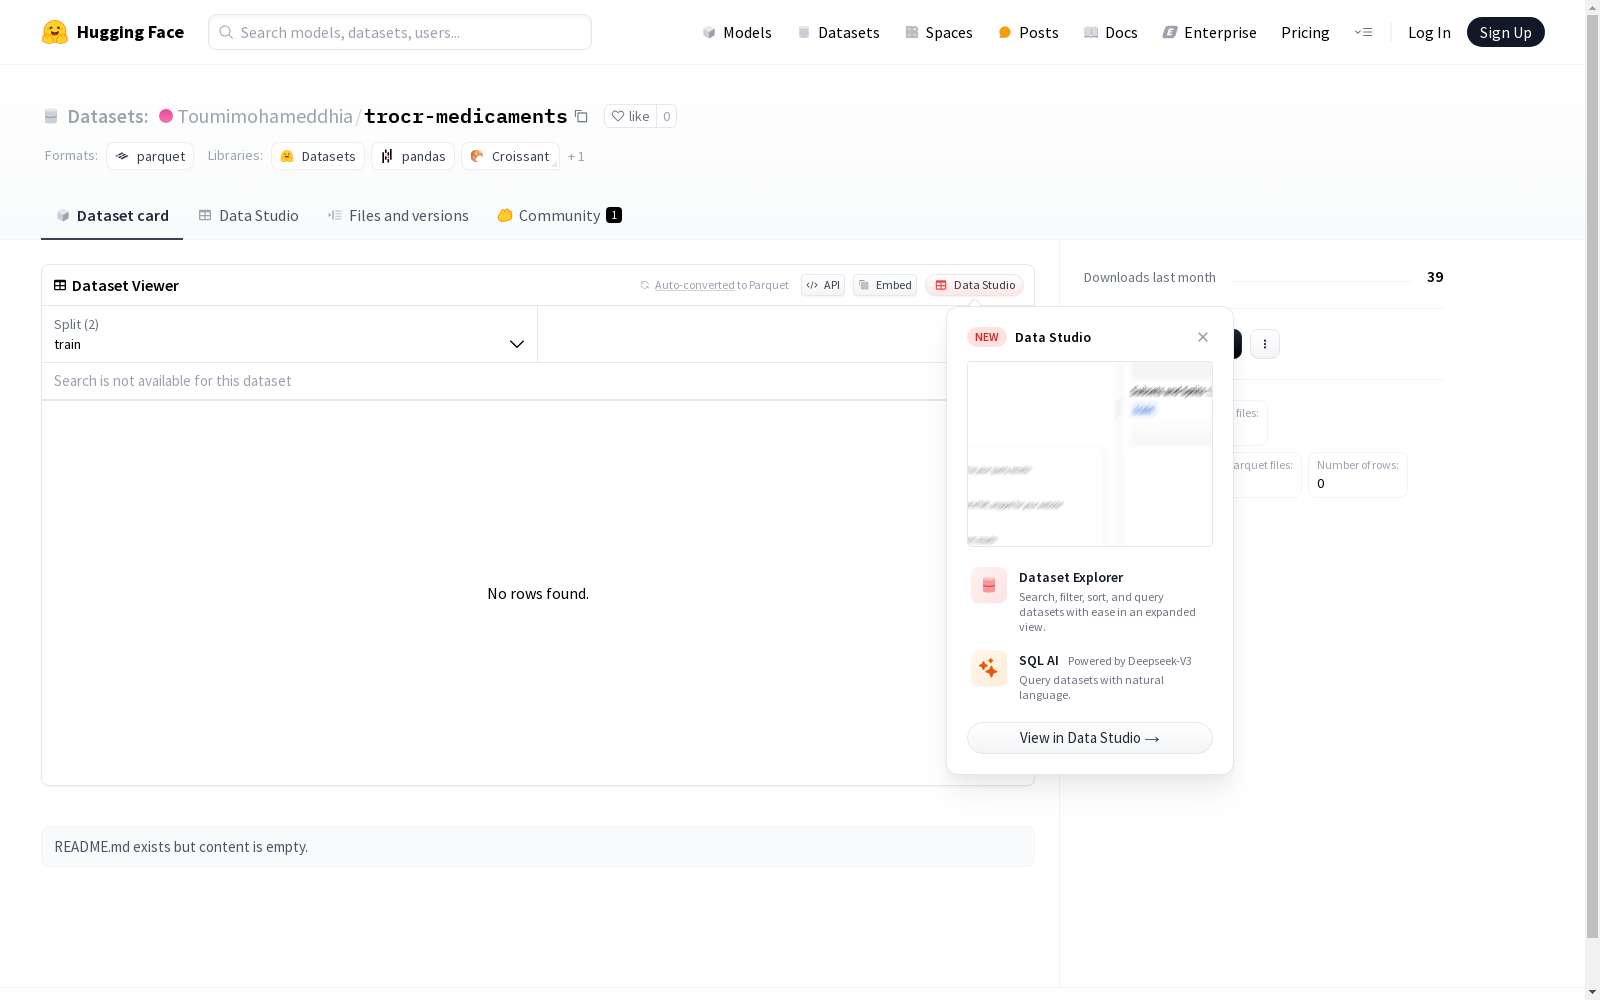Click View in Data Studio button
The height and width of the screenshot is (1000, 1600).
coord(1090,738)
